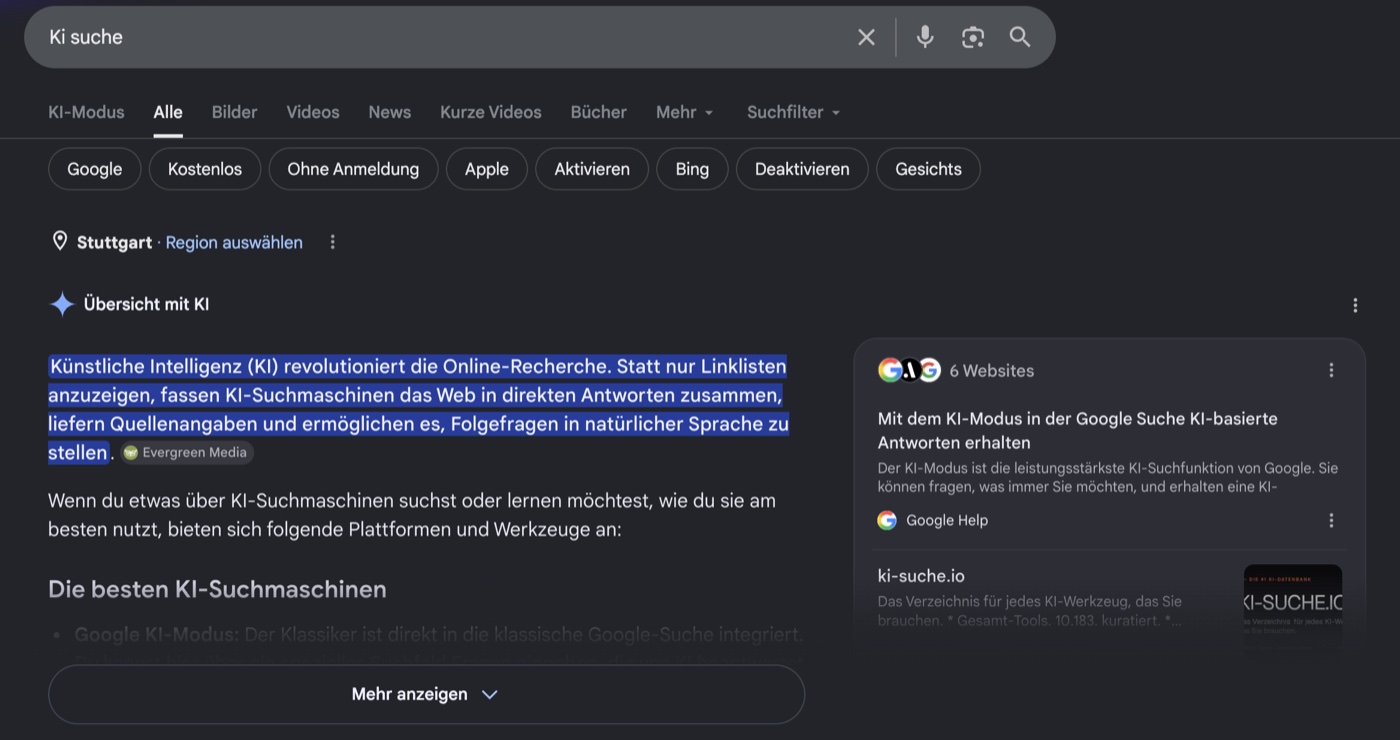The image size is (1400, 740).
Task: Click the "6 Websites" label
Action: [992, 370]
